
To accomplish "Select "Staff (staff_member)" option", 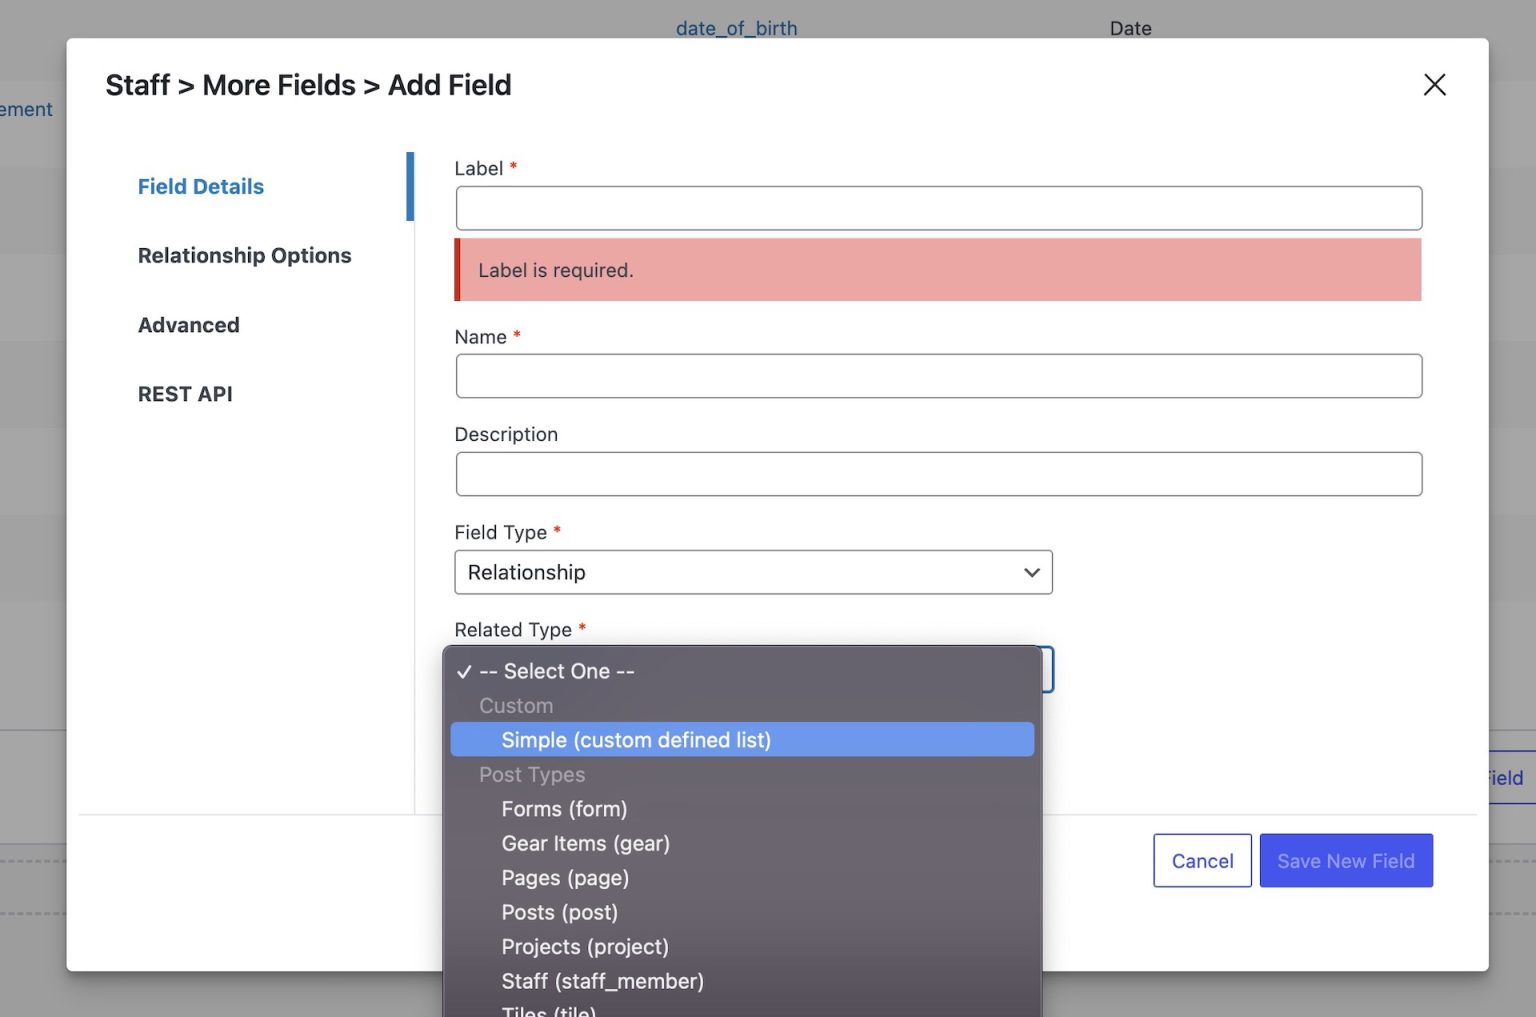I will click(602, 981).
